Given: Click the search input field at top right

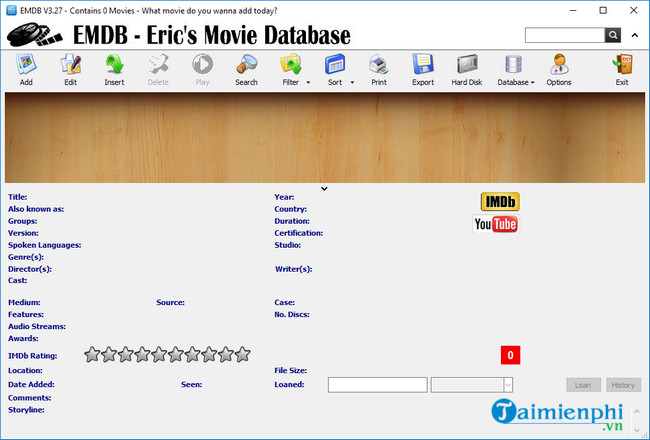Looking at the screenshot, I should coord(564,35).
